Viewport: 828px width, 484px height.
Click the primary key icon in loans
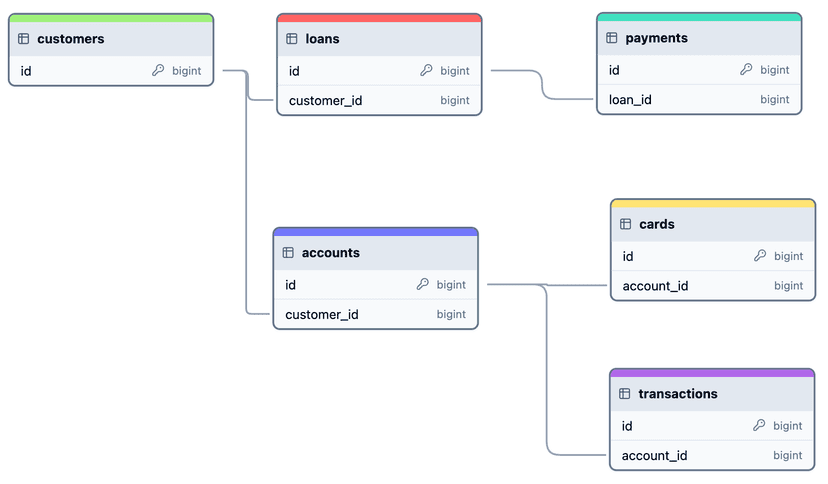click(x=426, y=71)
